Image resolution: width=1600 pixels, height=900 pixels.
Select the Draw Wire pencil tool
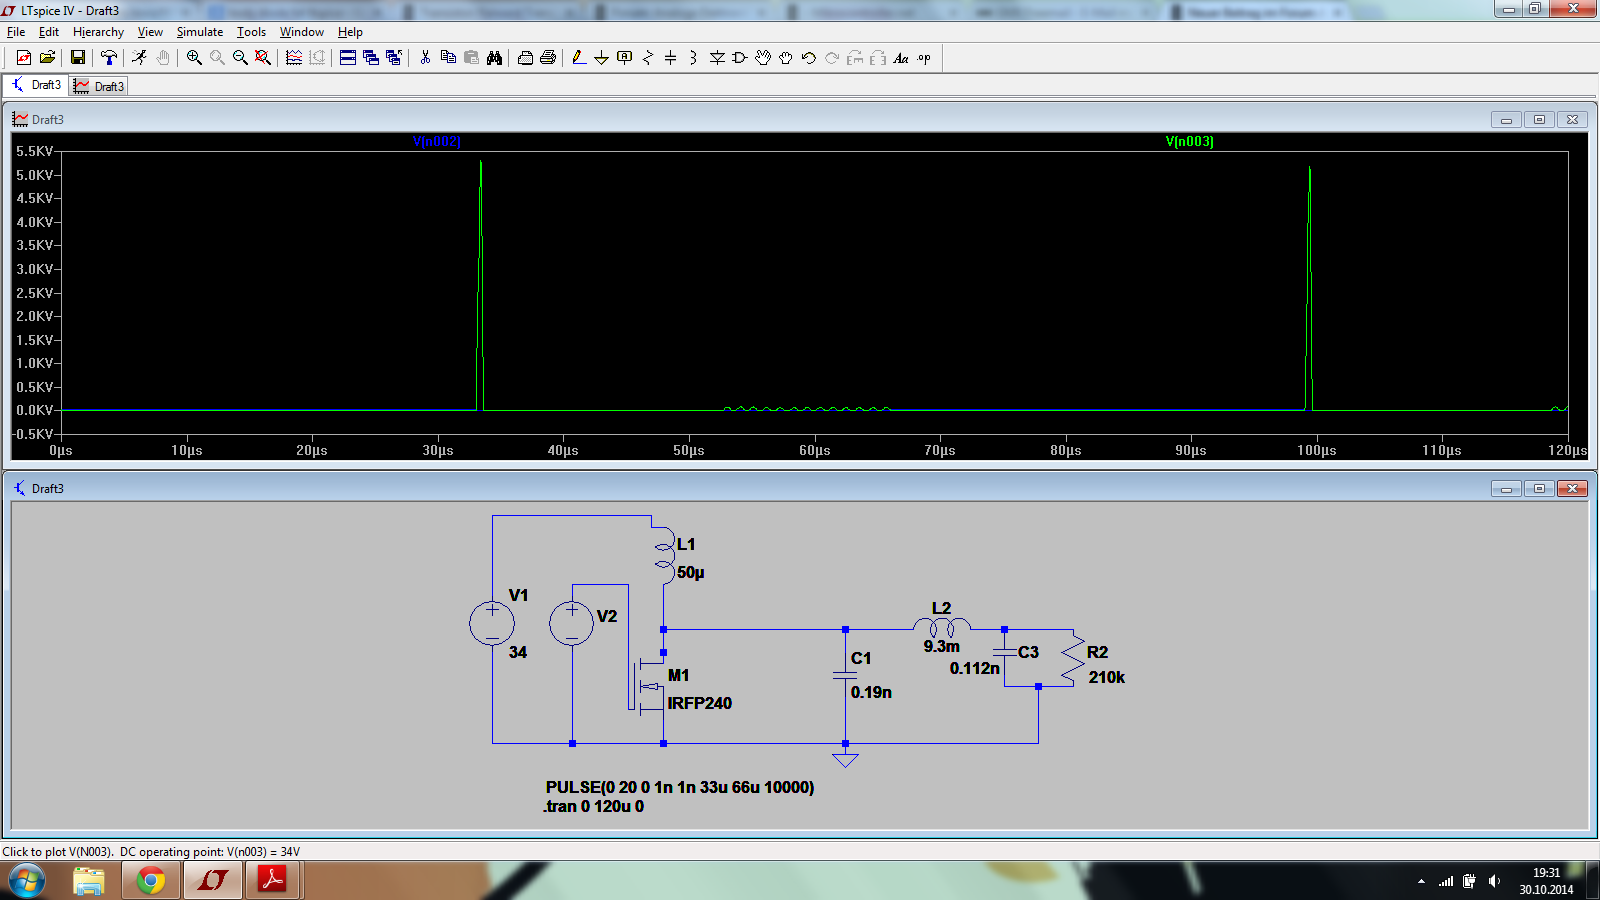579,58
